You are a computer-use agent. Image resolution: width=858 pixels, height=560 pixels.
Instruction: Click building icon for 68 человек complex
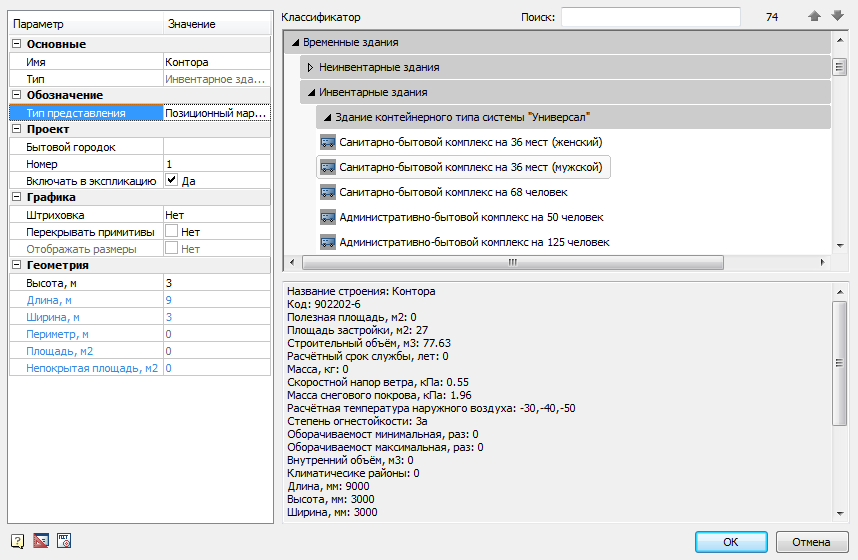(327, 192)
